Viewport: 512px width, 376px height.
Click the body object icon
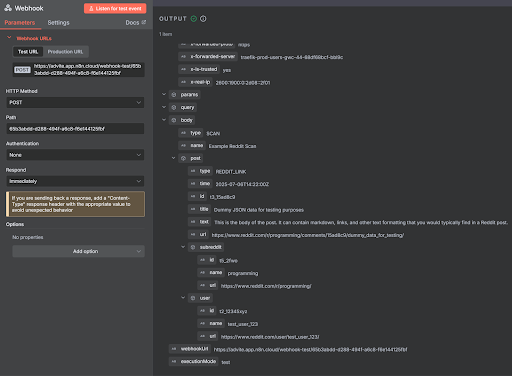click(174, 120)
